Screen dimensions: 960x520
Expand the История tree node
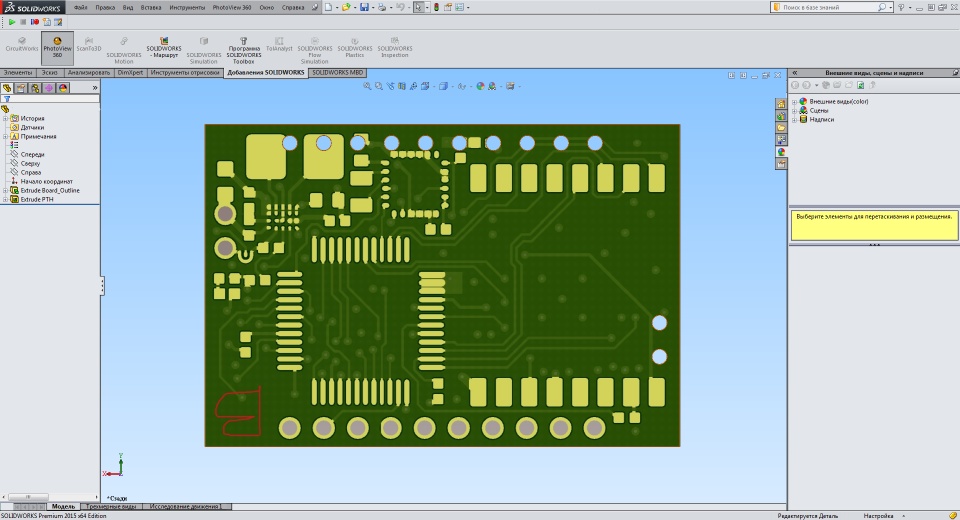click(x=6, y=118)
